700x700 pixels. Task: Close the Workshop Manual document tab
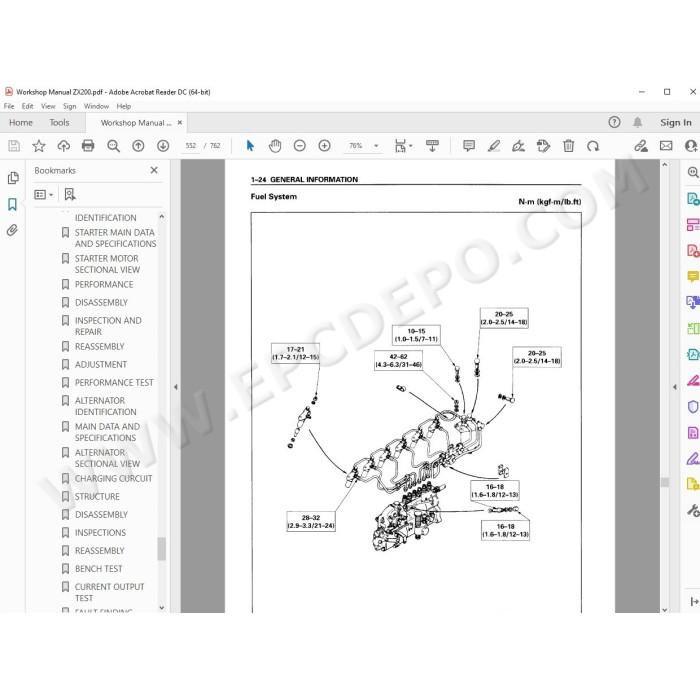[179, 122]
